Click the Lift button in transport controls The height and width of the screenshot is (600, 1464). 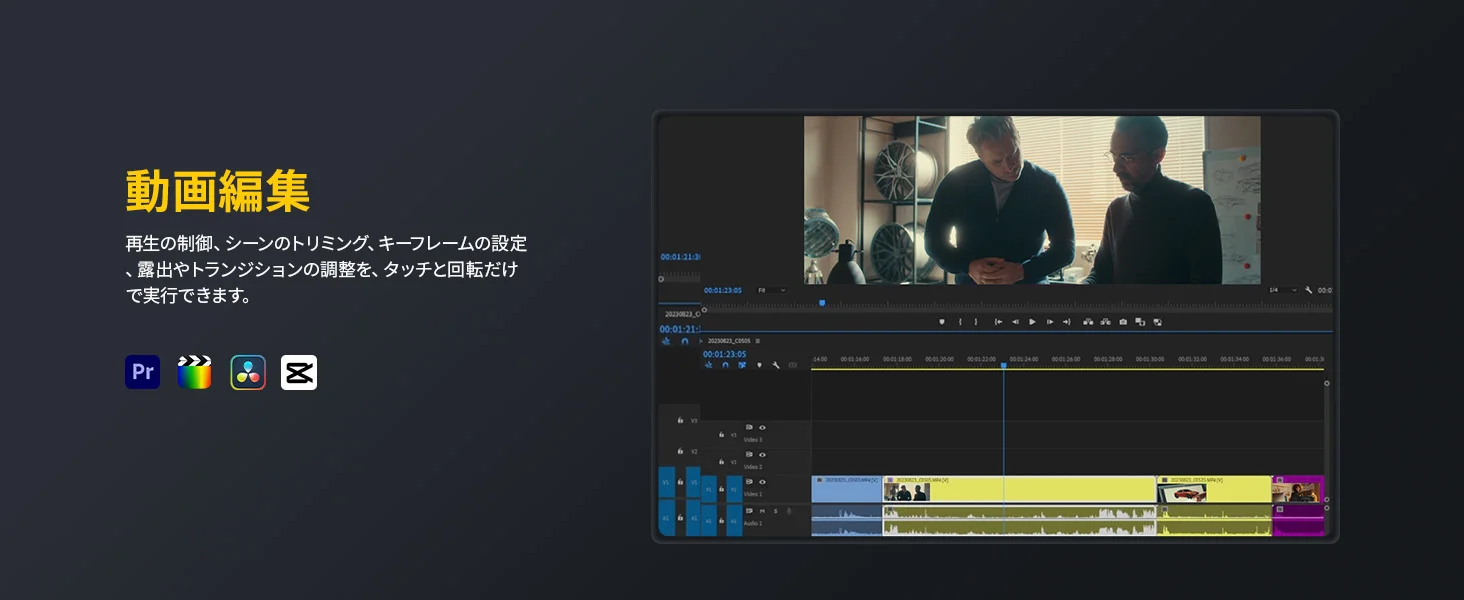pyautogui.click(x=1088, y=322)
